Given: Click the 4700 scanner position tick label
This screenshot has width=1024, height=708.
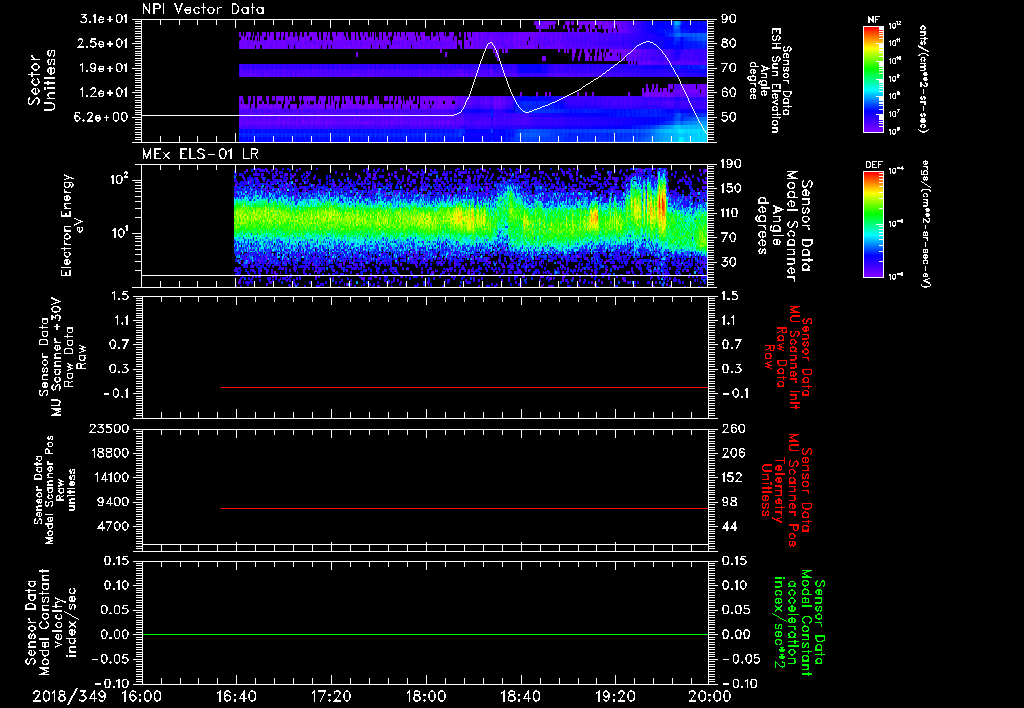Looking at the screenshot, I should click(113, 526).
